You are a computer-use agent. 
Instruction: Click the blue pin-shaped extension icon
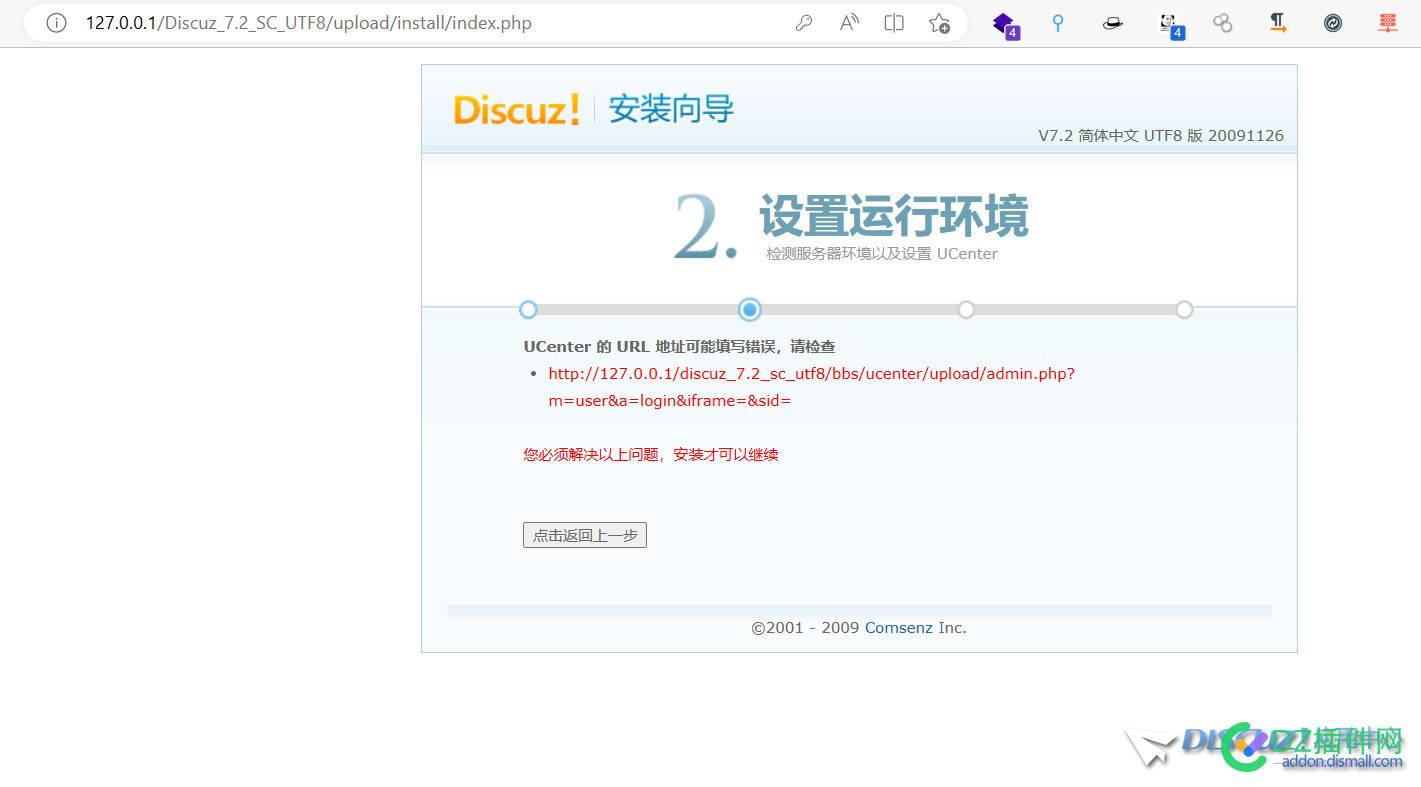[1058, 23]
